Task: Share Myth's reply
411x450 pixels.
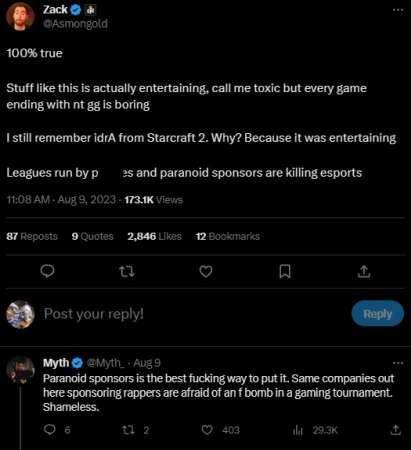Action: 395,430
